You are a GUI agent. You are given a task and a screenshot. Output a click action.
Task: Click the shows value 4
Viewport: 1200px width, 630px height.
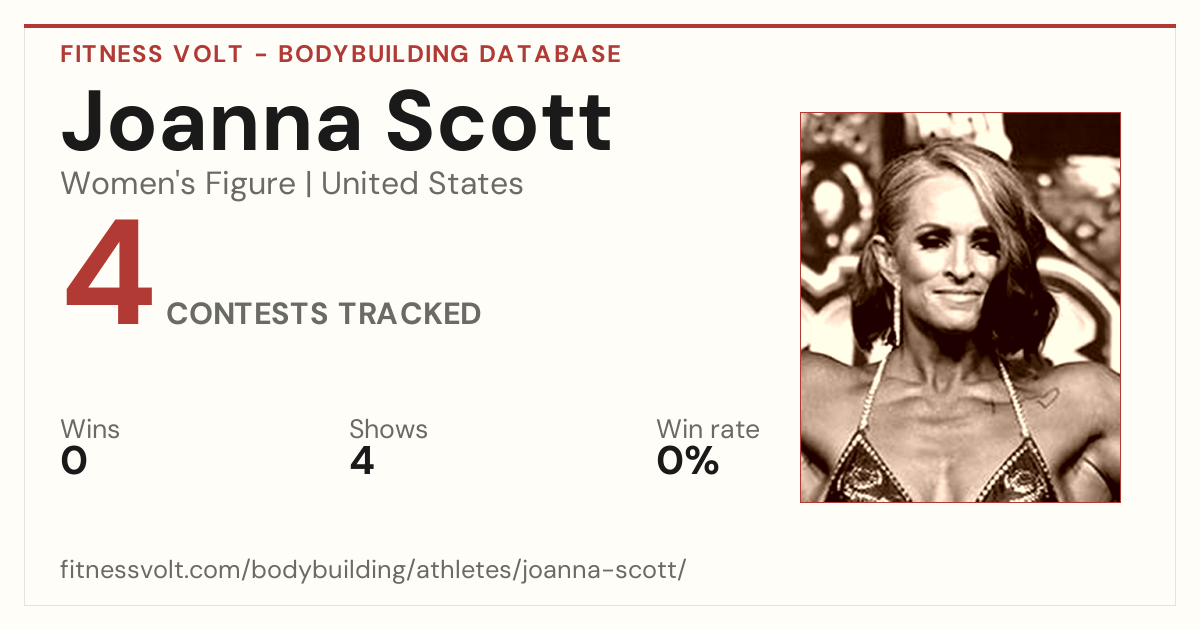[x=362, y=461]
